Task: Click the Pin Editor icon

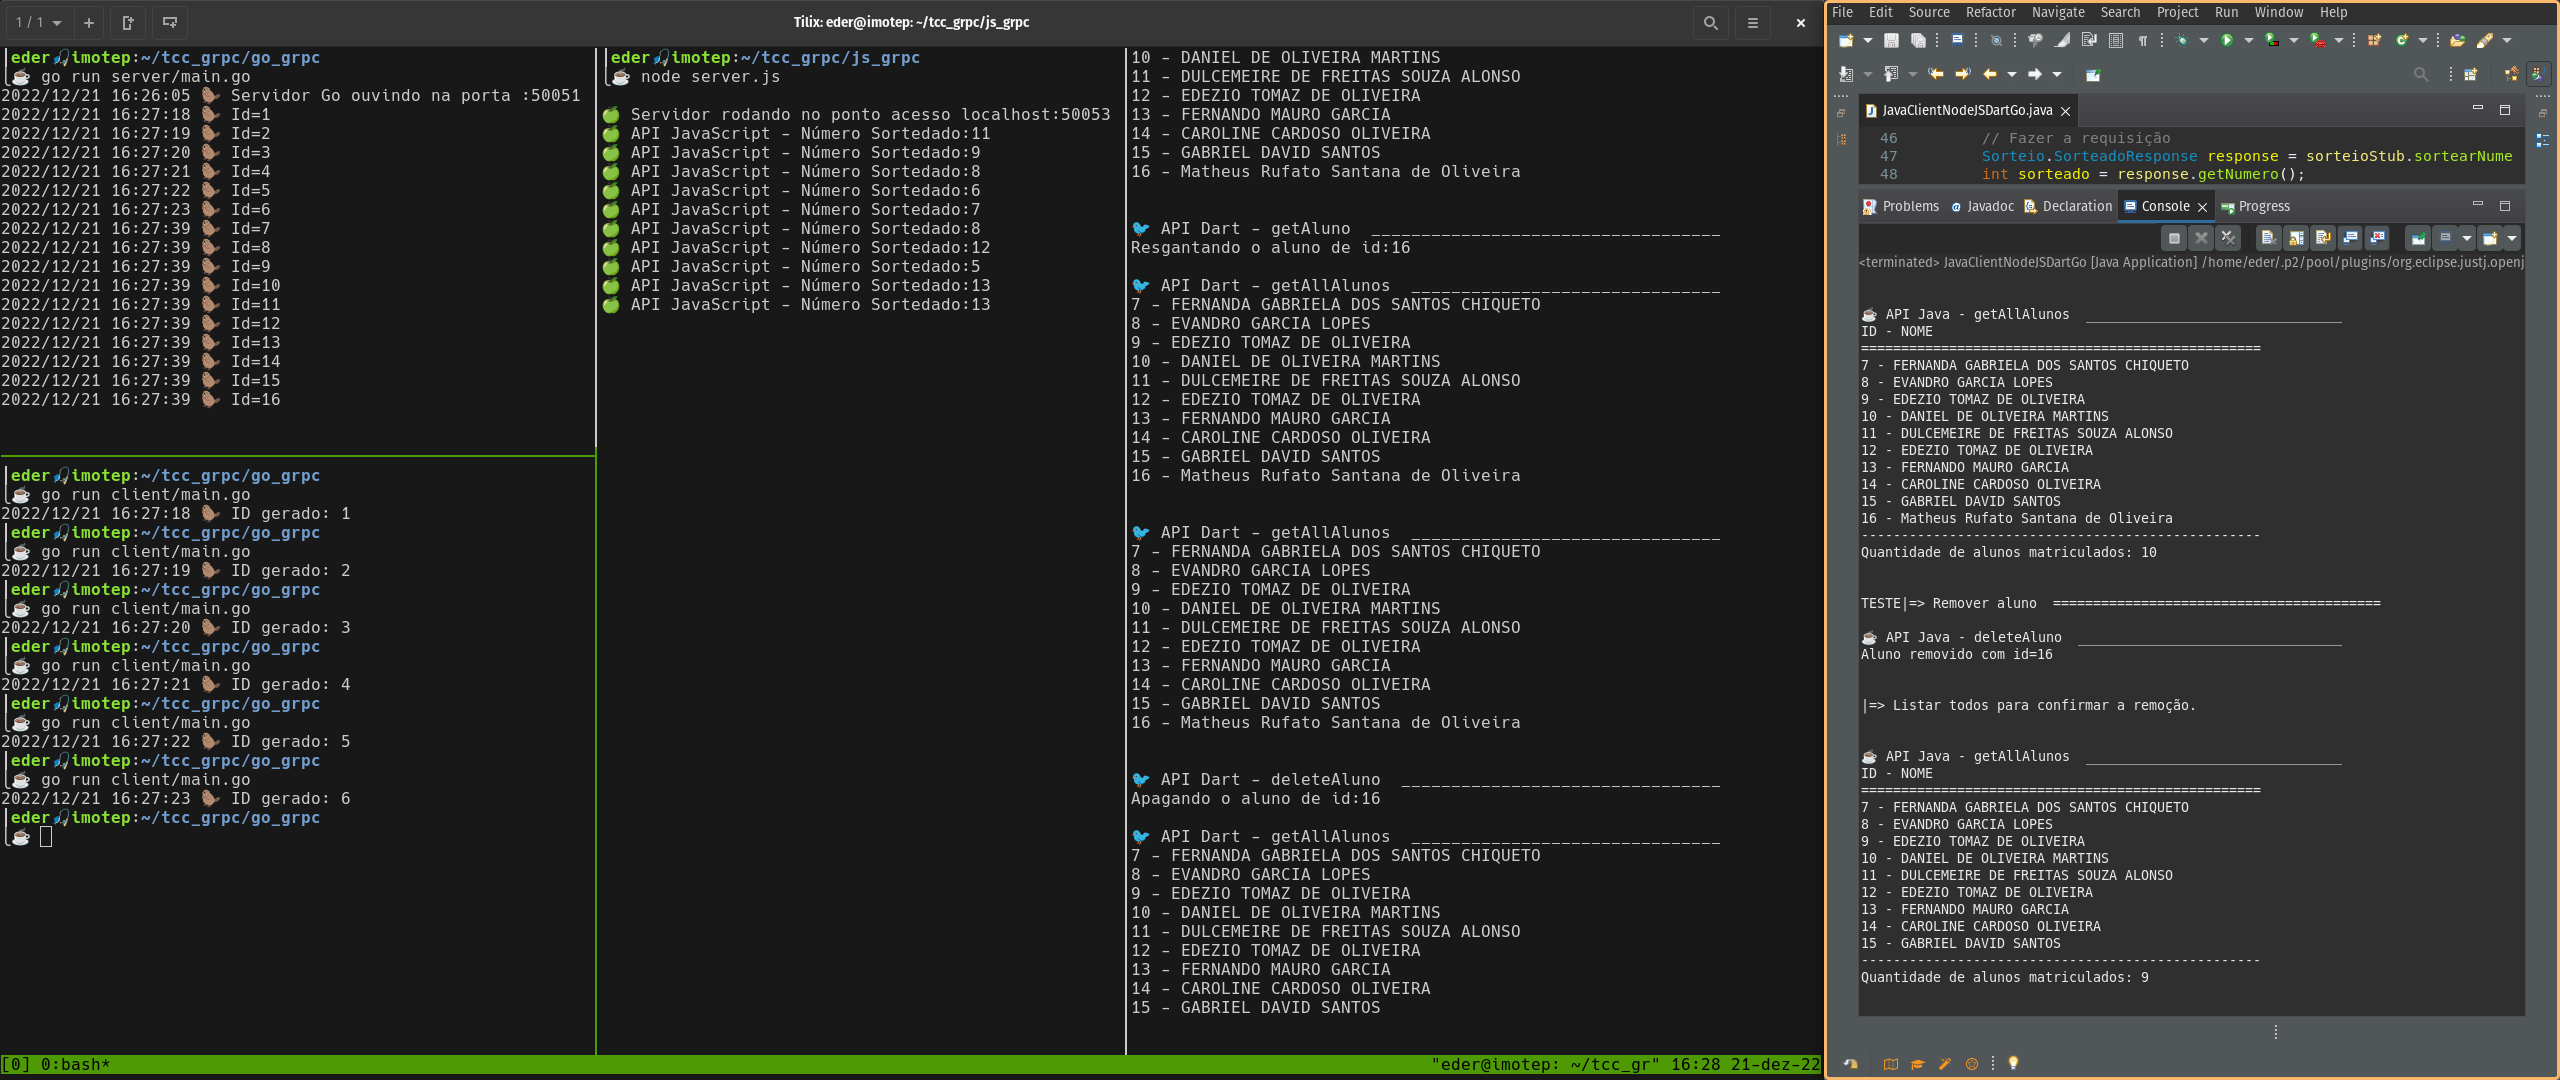Action: pyautogui.click(x=2093, y=74)
